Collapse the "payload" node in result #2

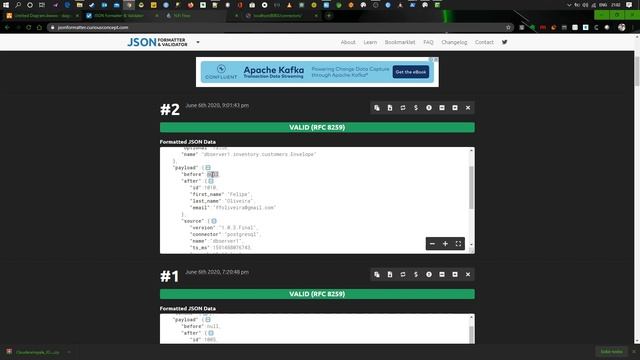(x=208, y=168)
